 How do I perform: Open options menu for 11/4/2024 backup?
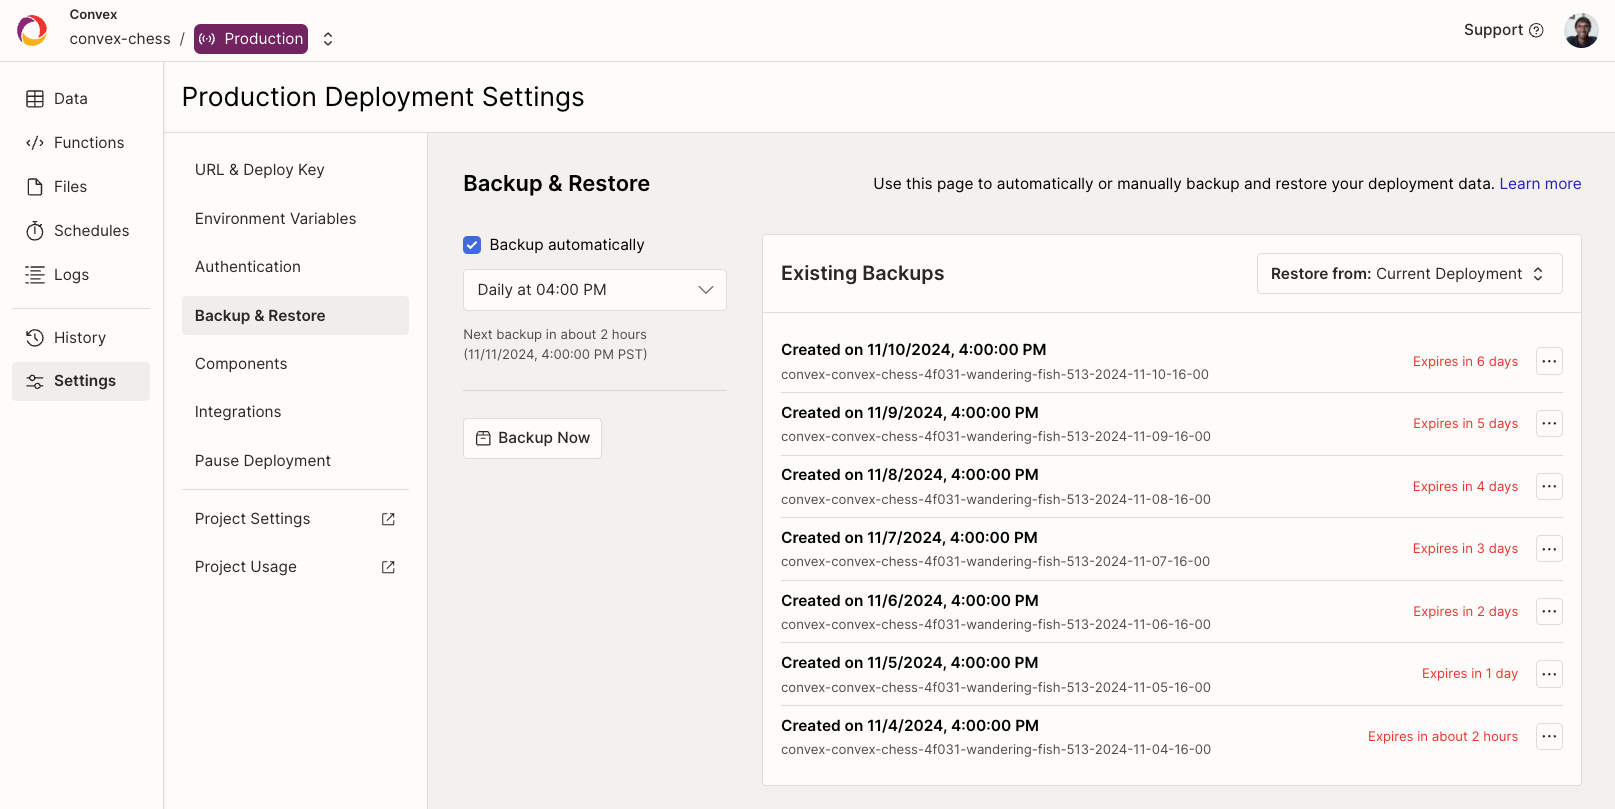pos(1549,737)
